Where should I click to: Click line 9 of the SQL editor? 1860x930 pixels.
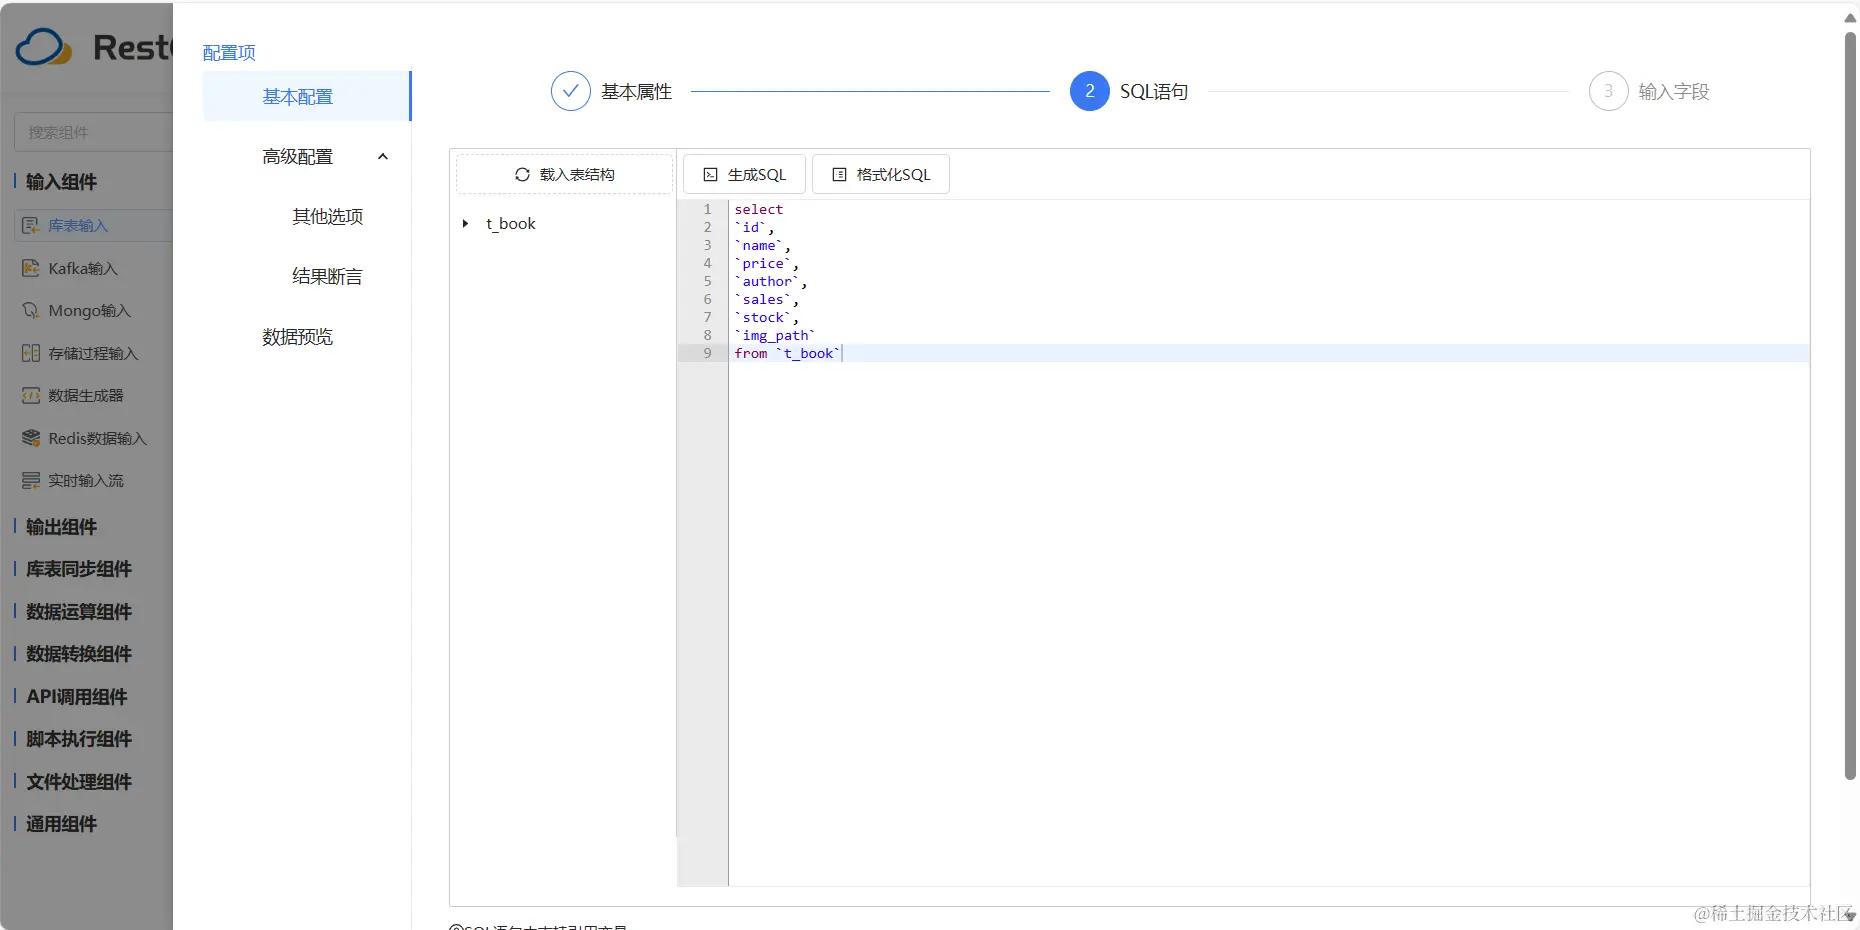tap(1268, 353)
